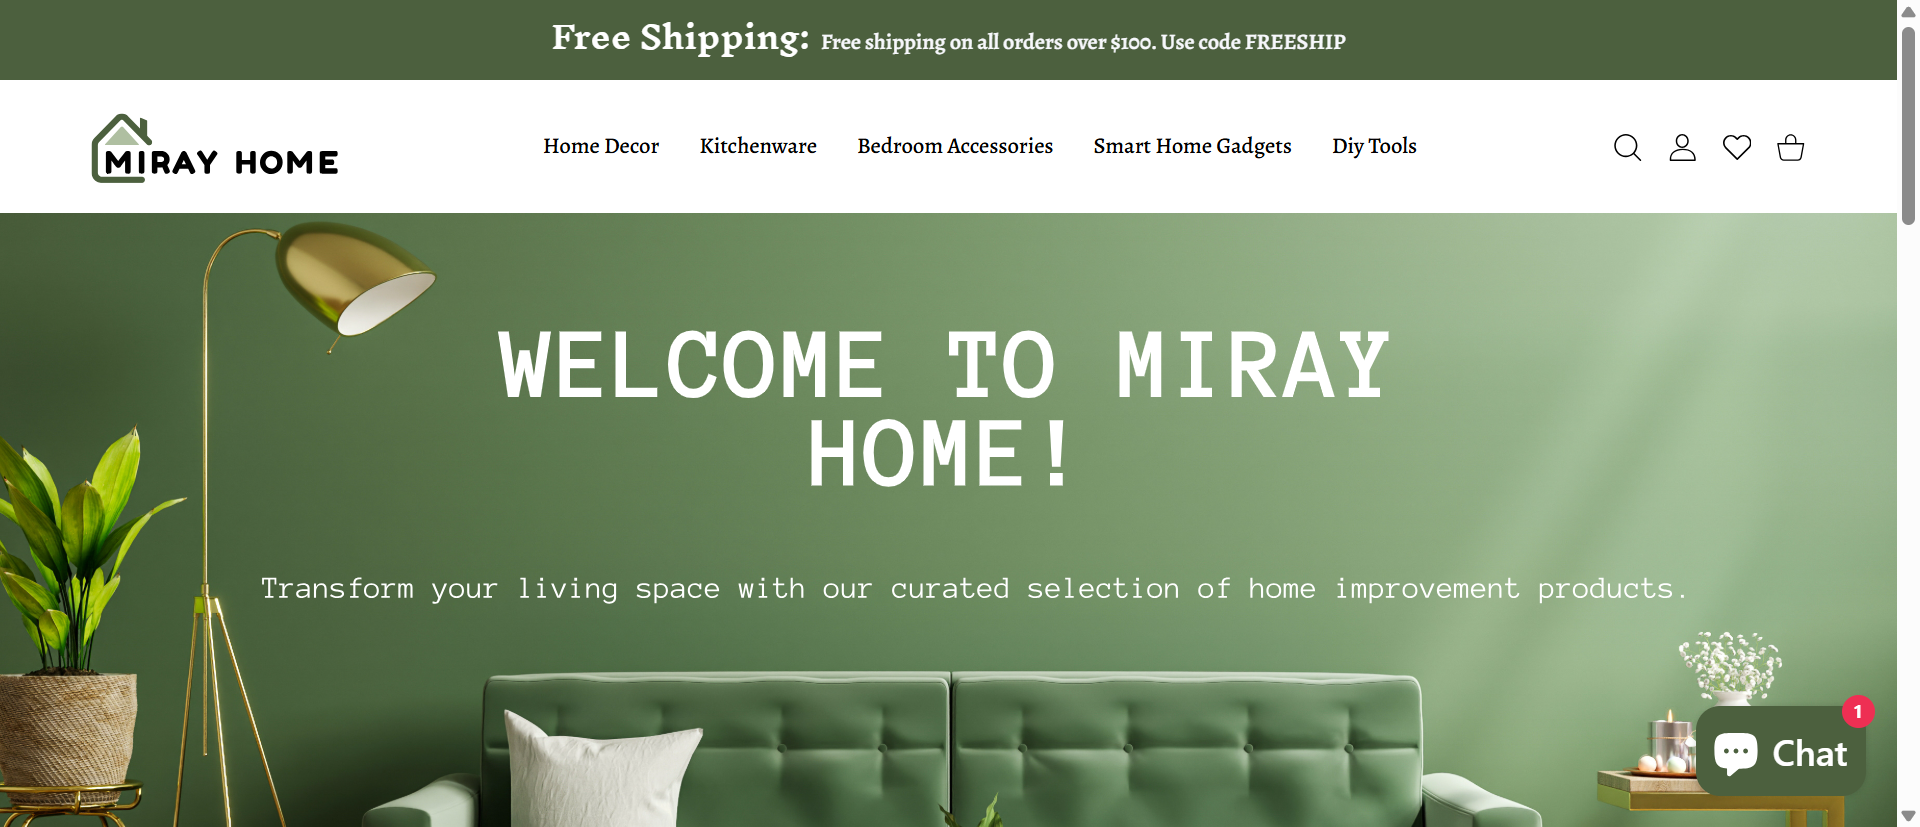Open the Kitchenware menu

758,146
